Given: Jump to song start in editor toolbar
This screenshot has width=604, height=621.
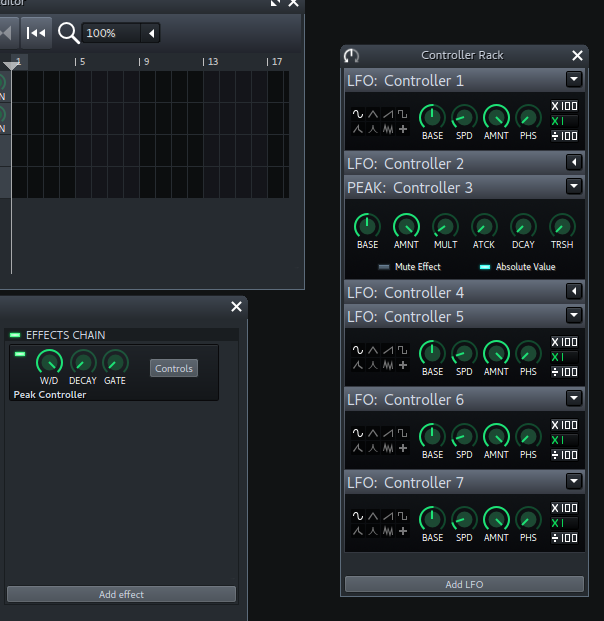Looking at the screenshot, I should coord(36,33).
